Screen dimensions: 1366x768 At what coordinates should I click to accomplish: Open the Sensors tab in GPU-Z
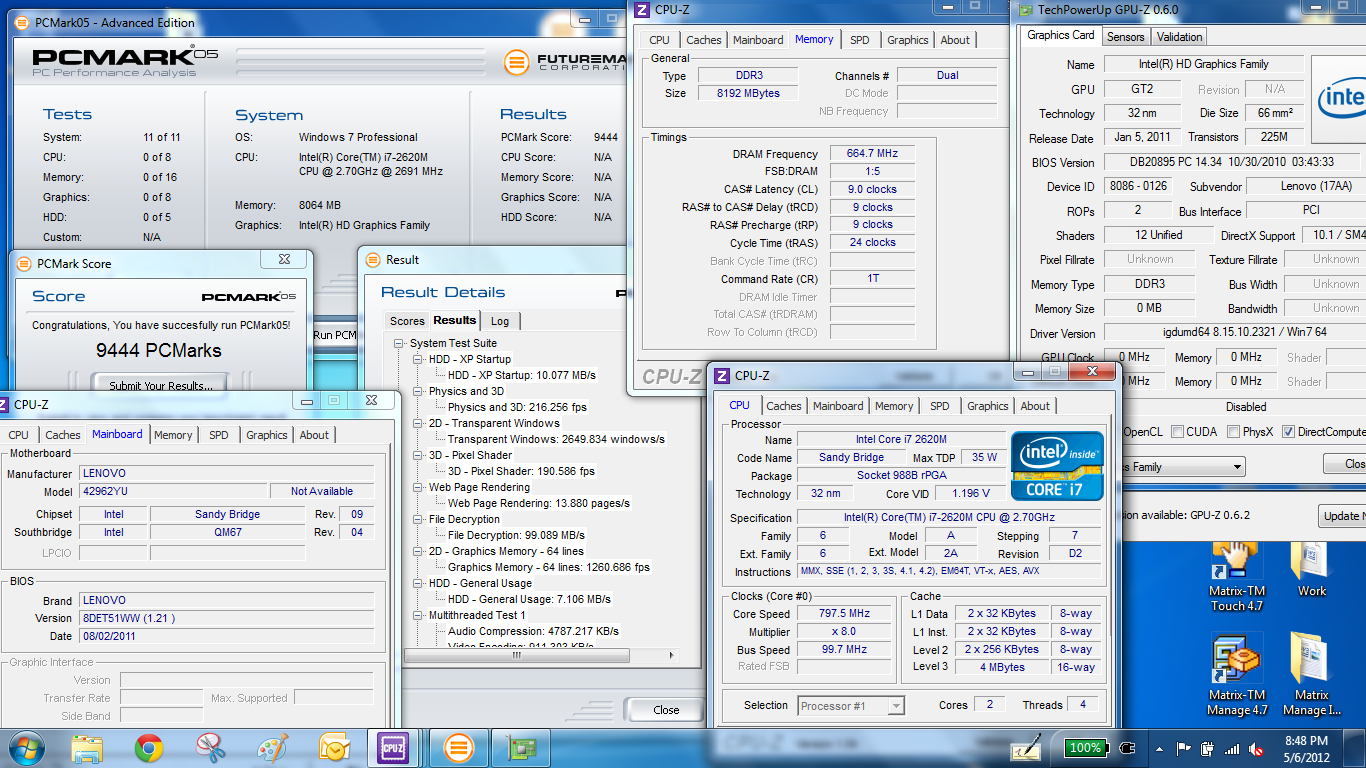tap(1125, 37)
